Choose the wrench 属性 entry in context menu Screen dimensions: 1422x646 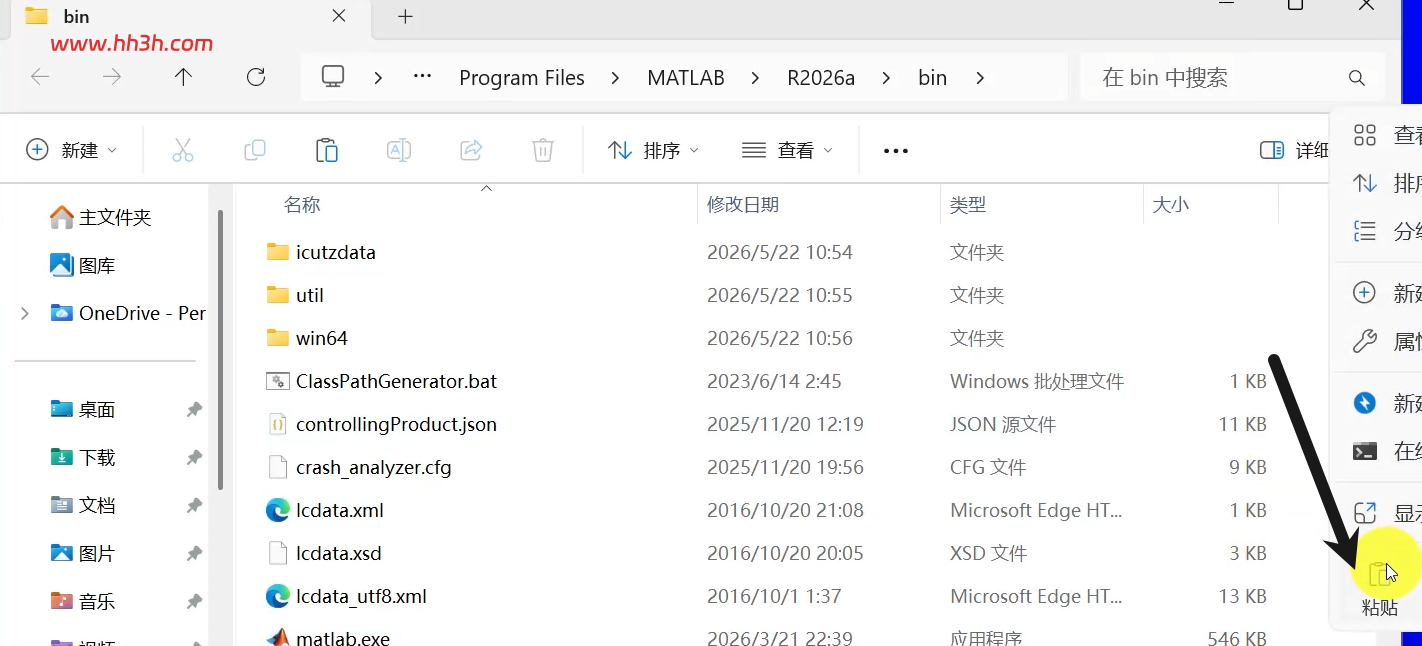click(1385, 341)
